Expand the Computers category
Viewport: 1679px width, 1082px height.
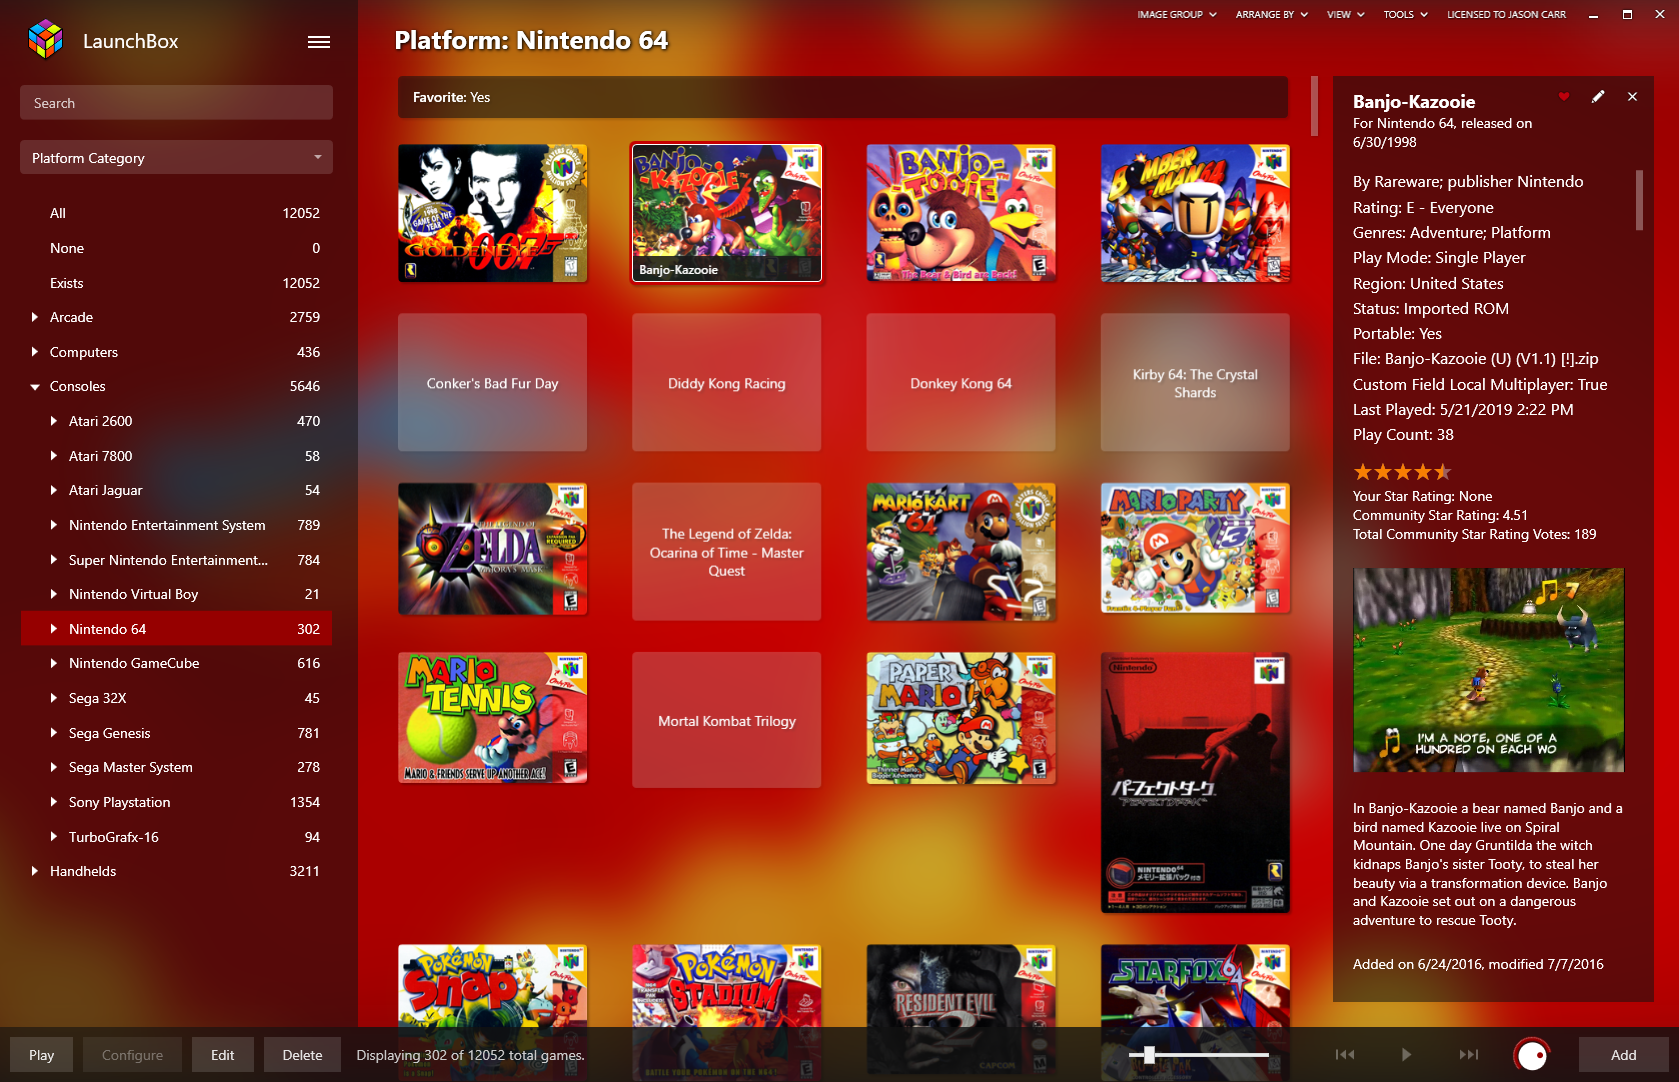click(35, 352)
